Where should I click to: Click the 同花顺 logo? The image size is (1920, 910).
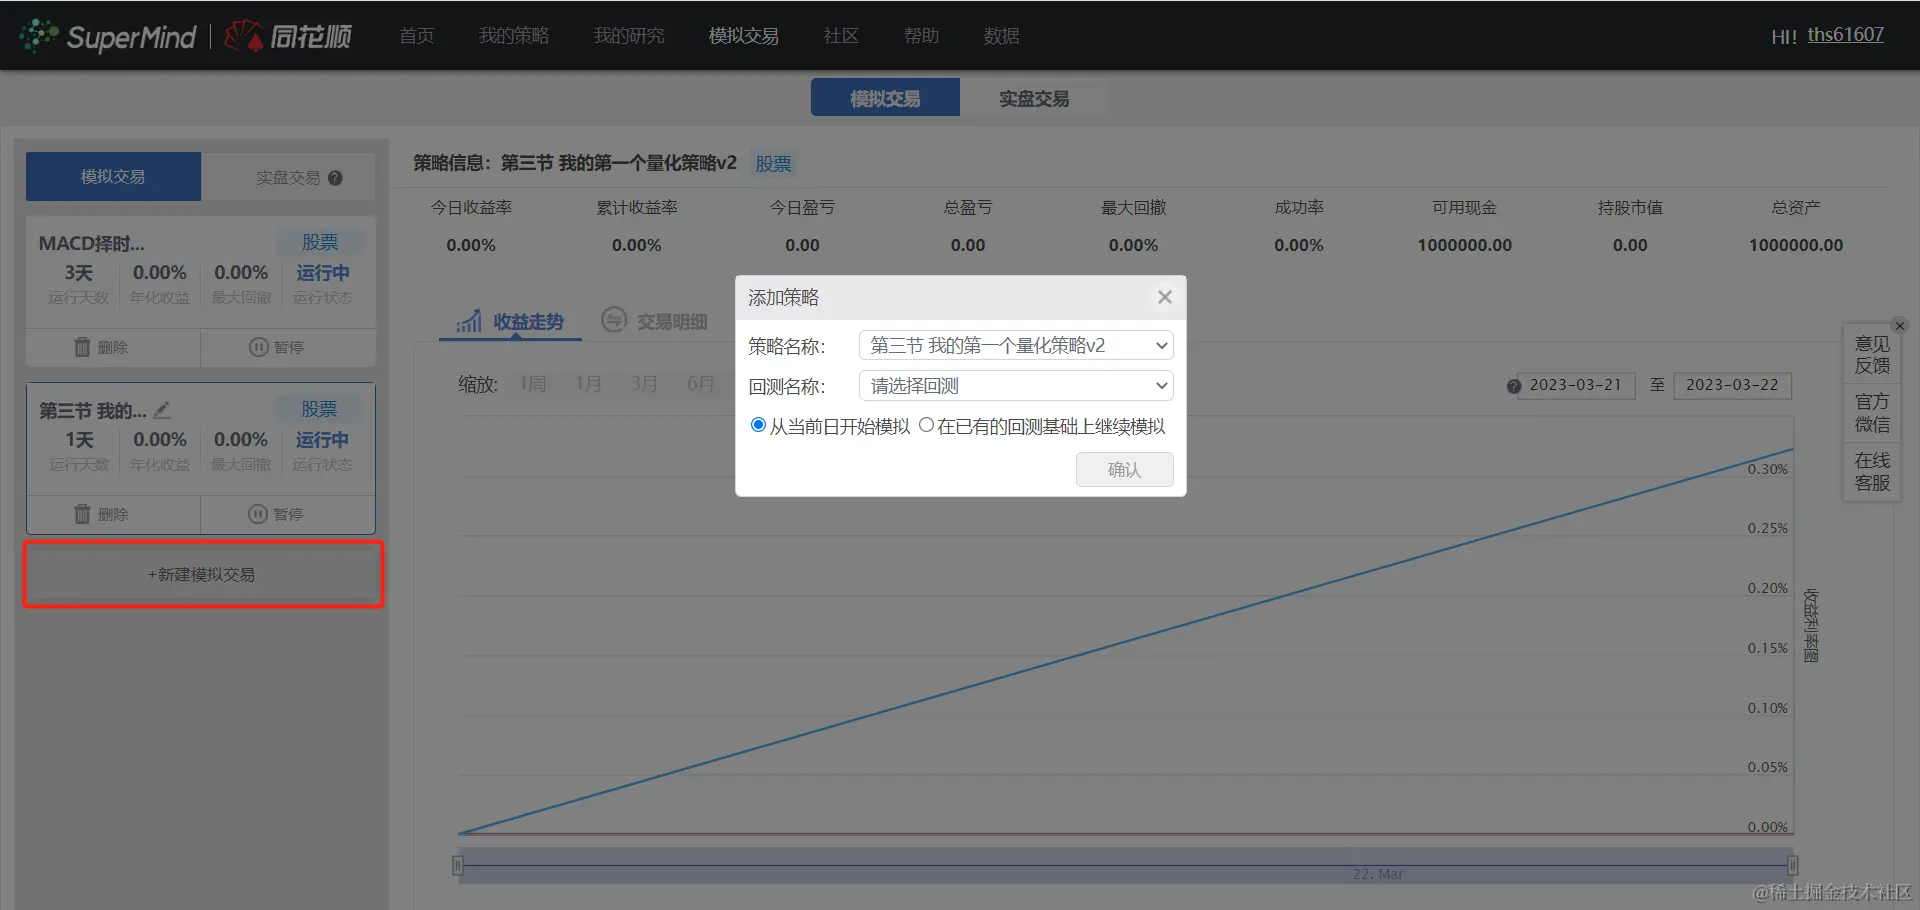[x=287, y=35]
